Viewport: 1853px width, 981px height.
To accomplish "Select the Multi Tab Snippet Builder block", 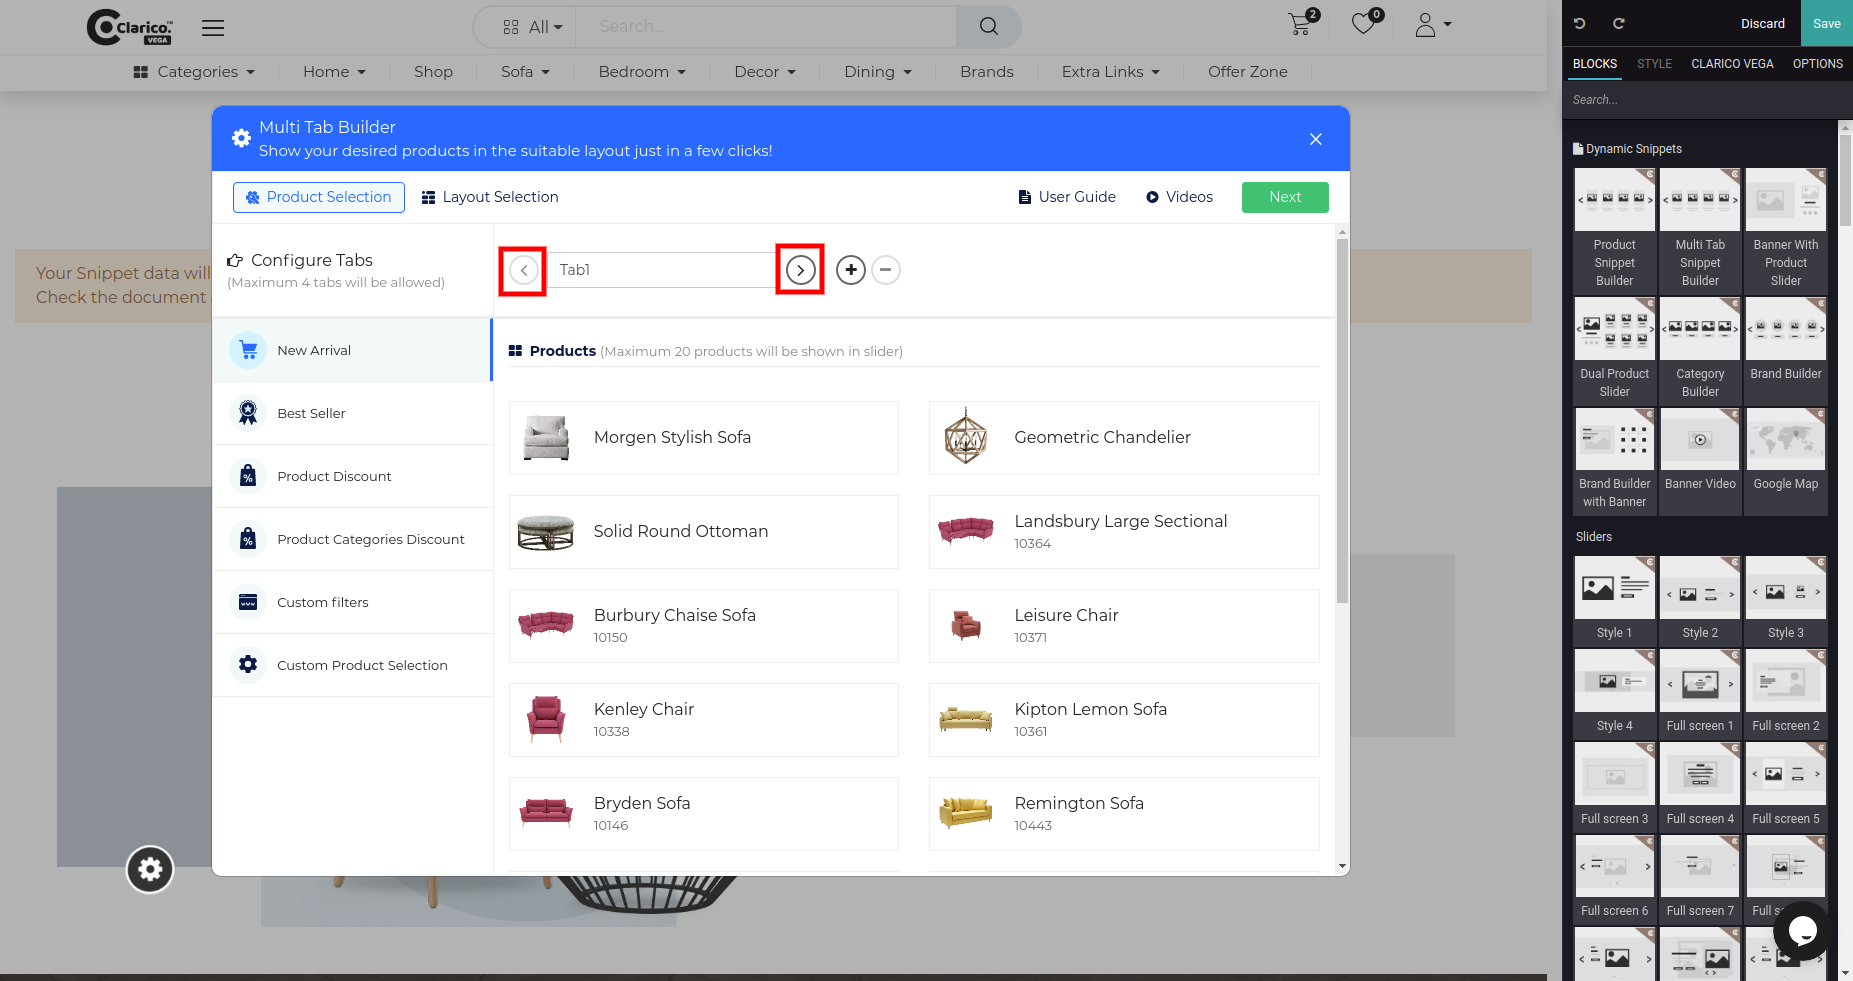I will tap(1700, 230).
